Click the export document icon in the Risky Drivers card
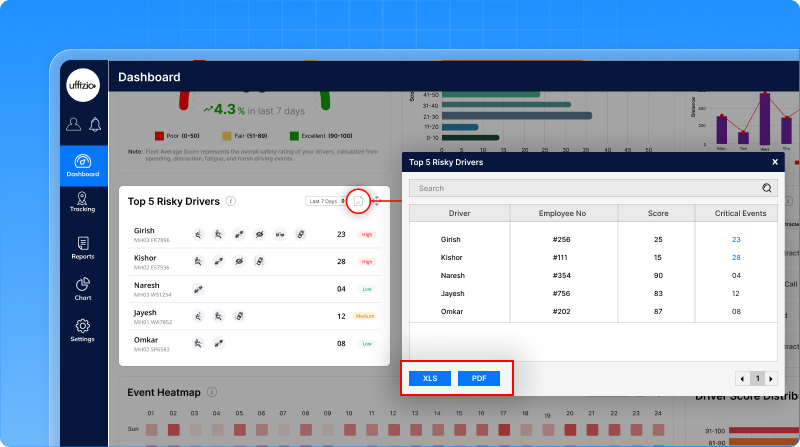The width and height of the screenshot is (800, 447). [x=359, y=201]
